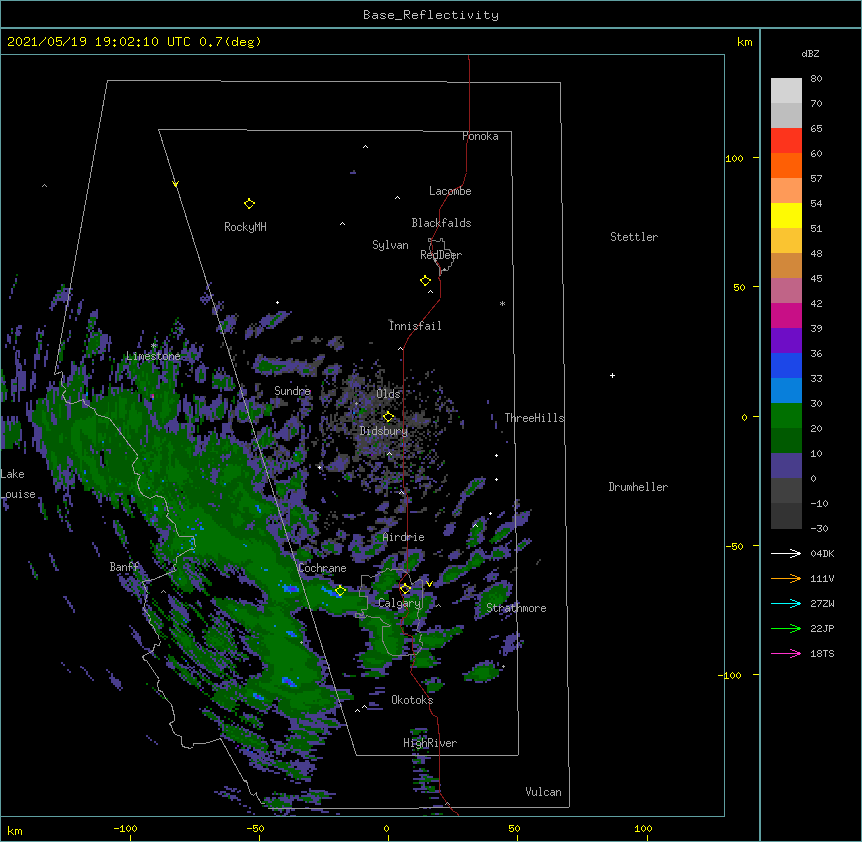Click the yellow marker south of RedDeer

click(425, 281)
